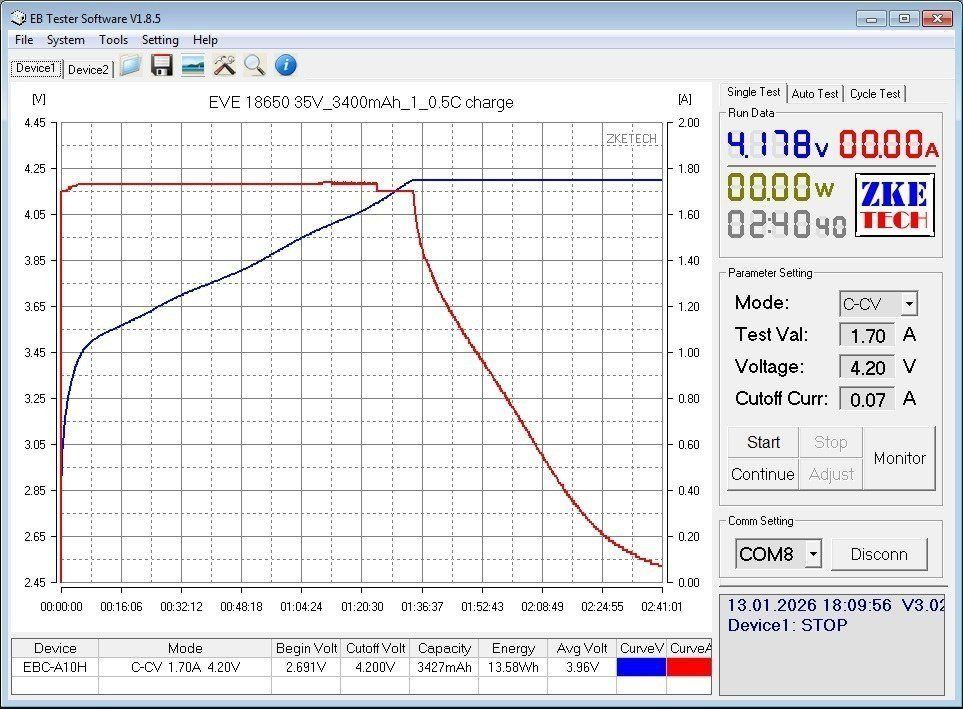Open the Auto Test tab
Screen dimensions: 963x709
[x=815, y=93]
